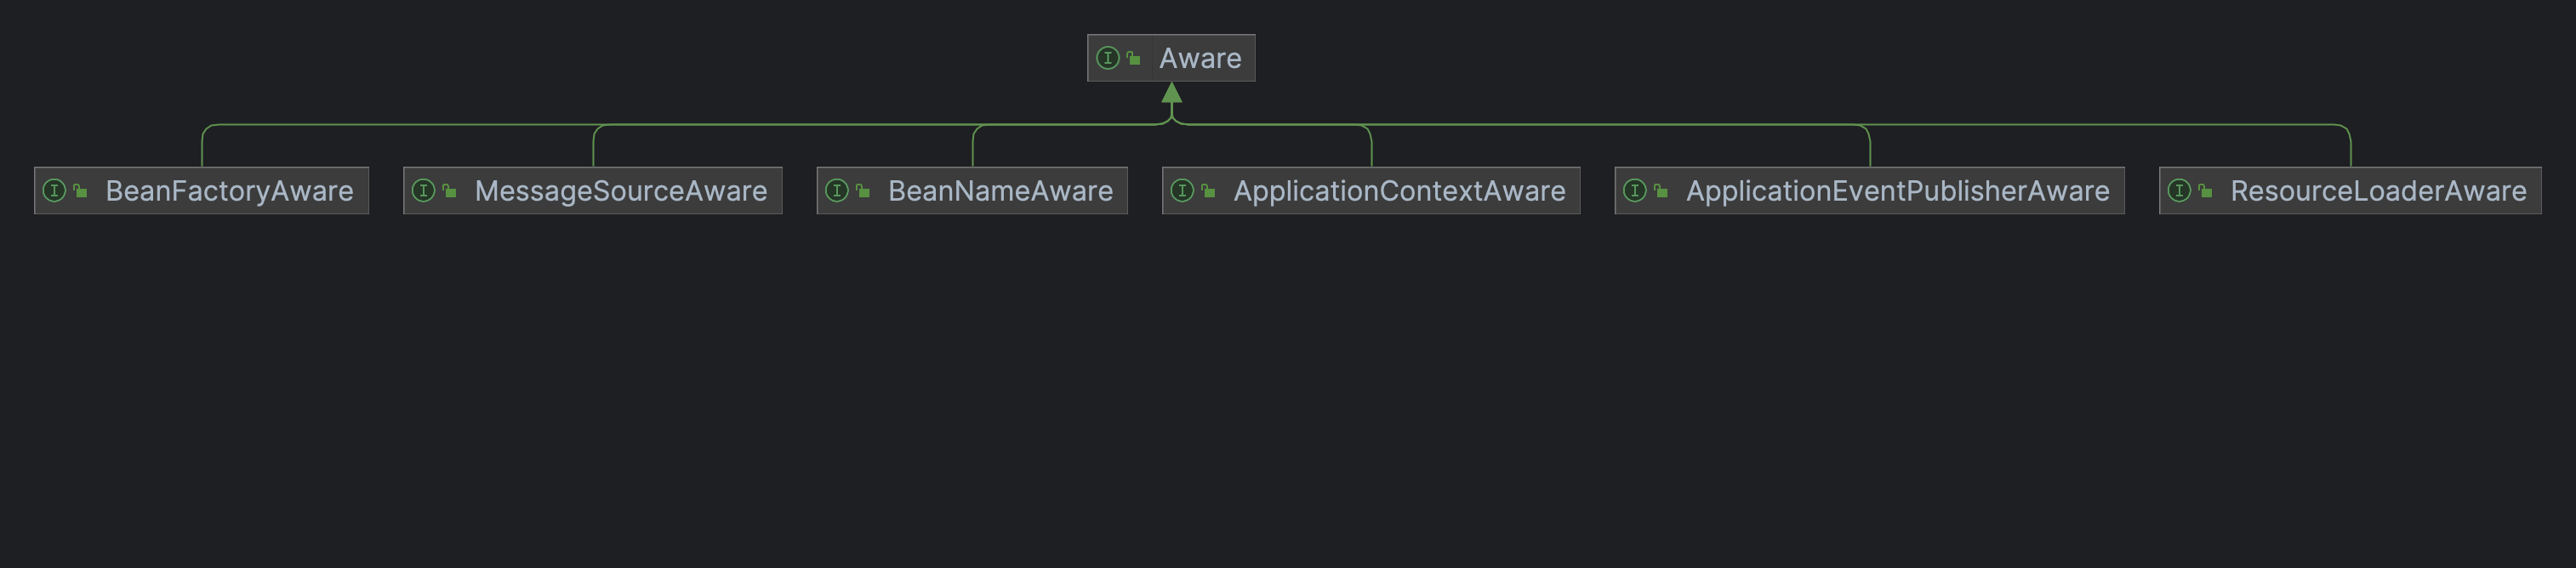Select the Aware interface node
The image size is (2576, 568).
click(1171, 58)
